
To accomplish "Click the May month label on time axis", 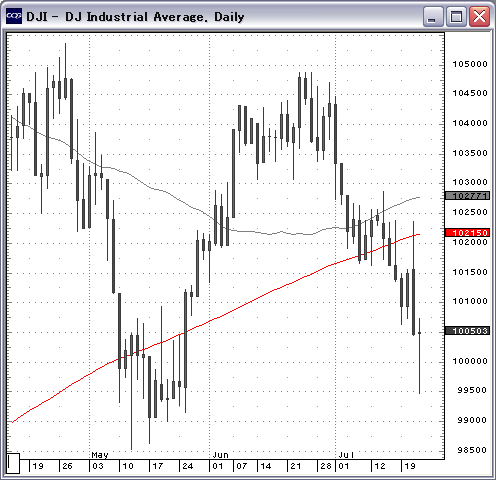I will 100,455.
